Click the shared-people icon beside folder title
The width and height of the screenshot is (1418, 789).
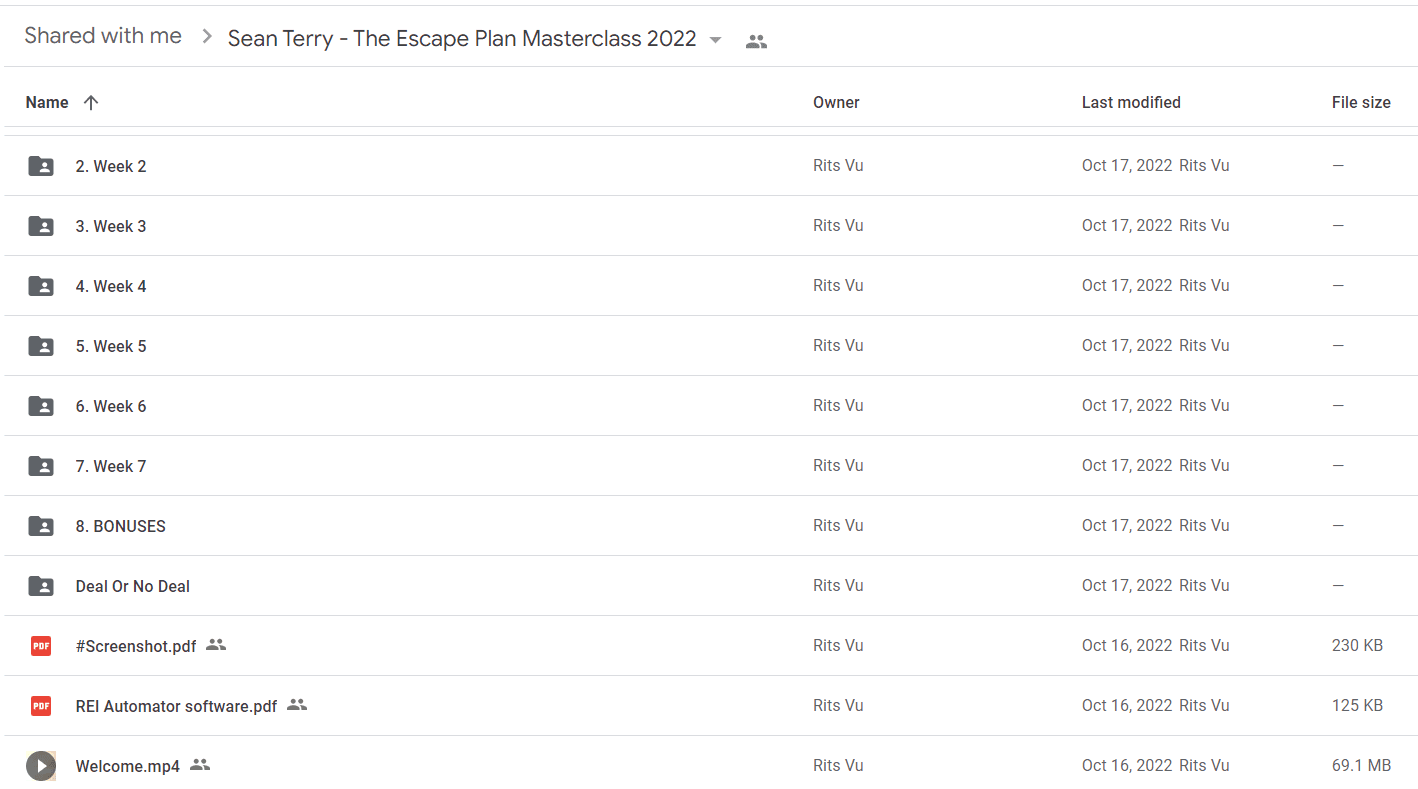point(757,41)
